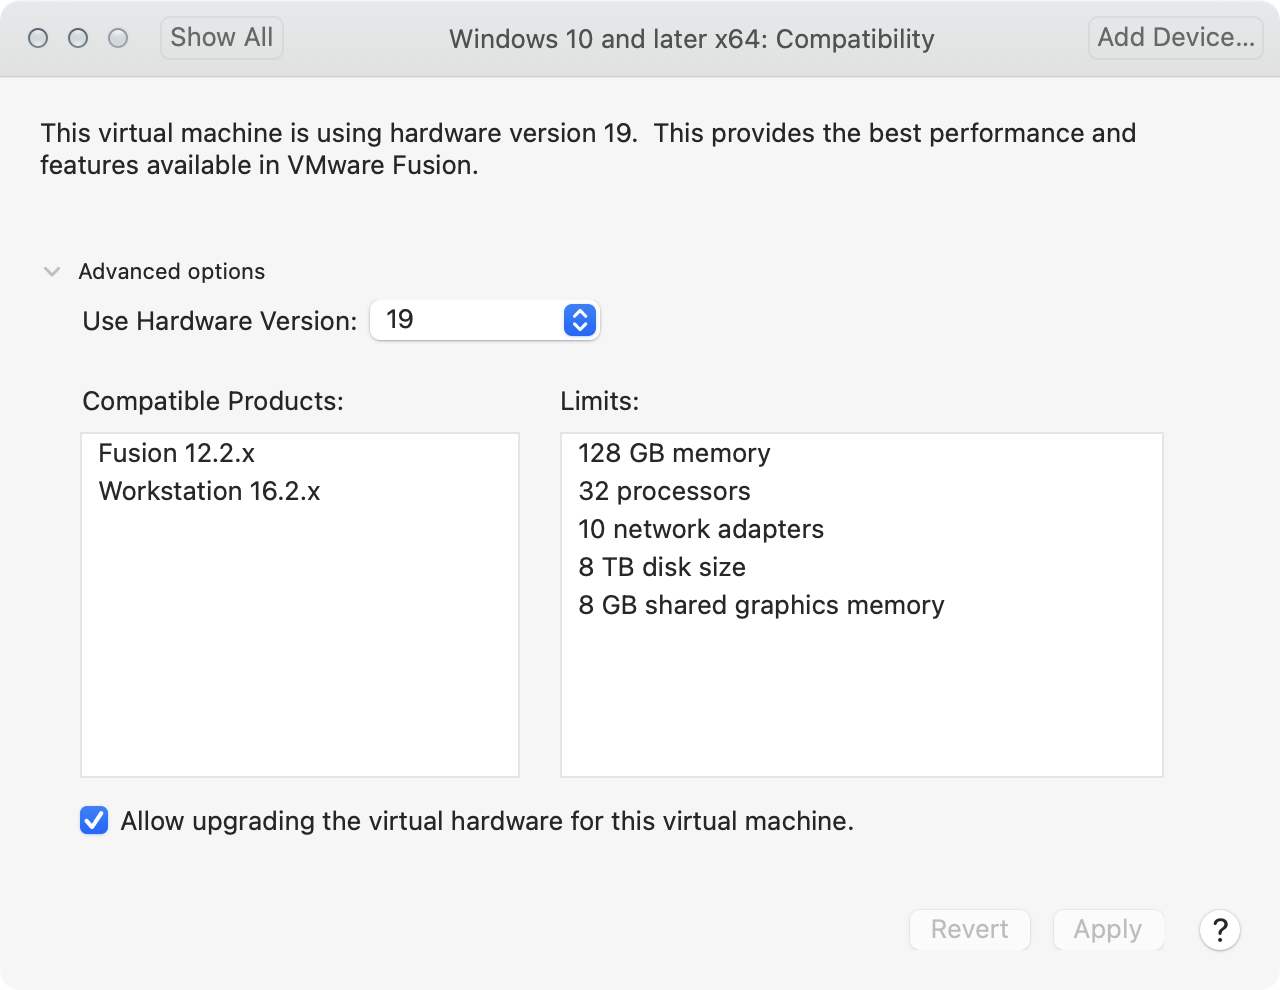
Task: Select the 8 TB disk size entry
Action: coord(662,567)
